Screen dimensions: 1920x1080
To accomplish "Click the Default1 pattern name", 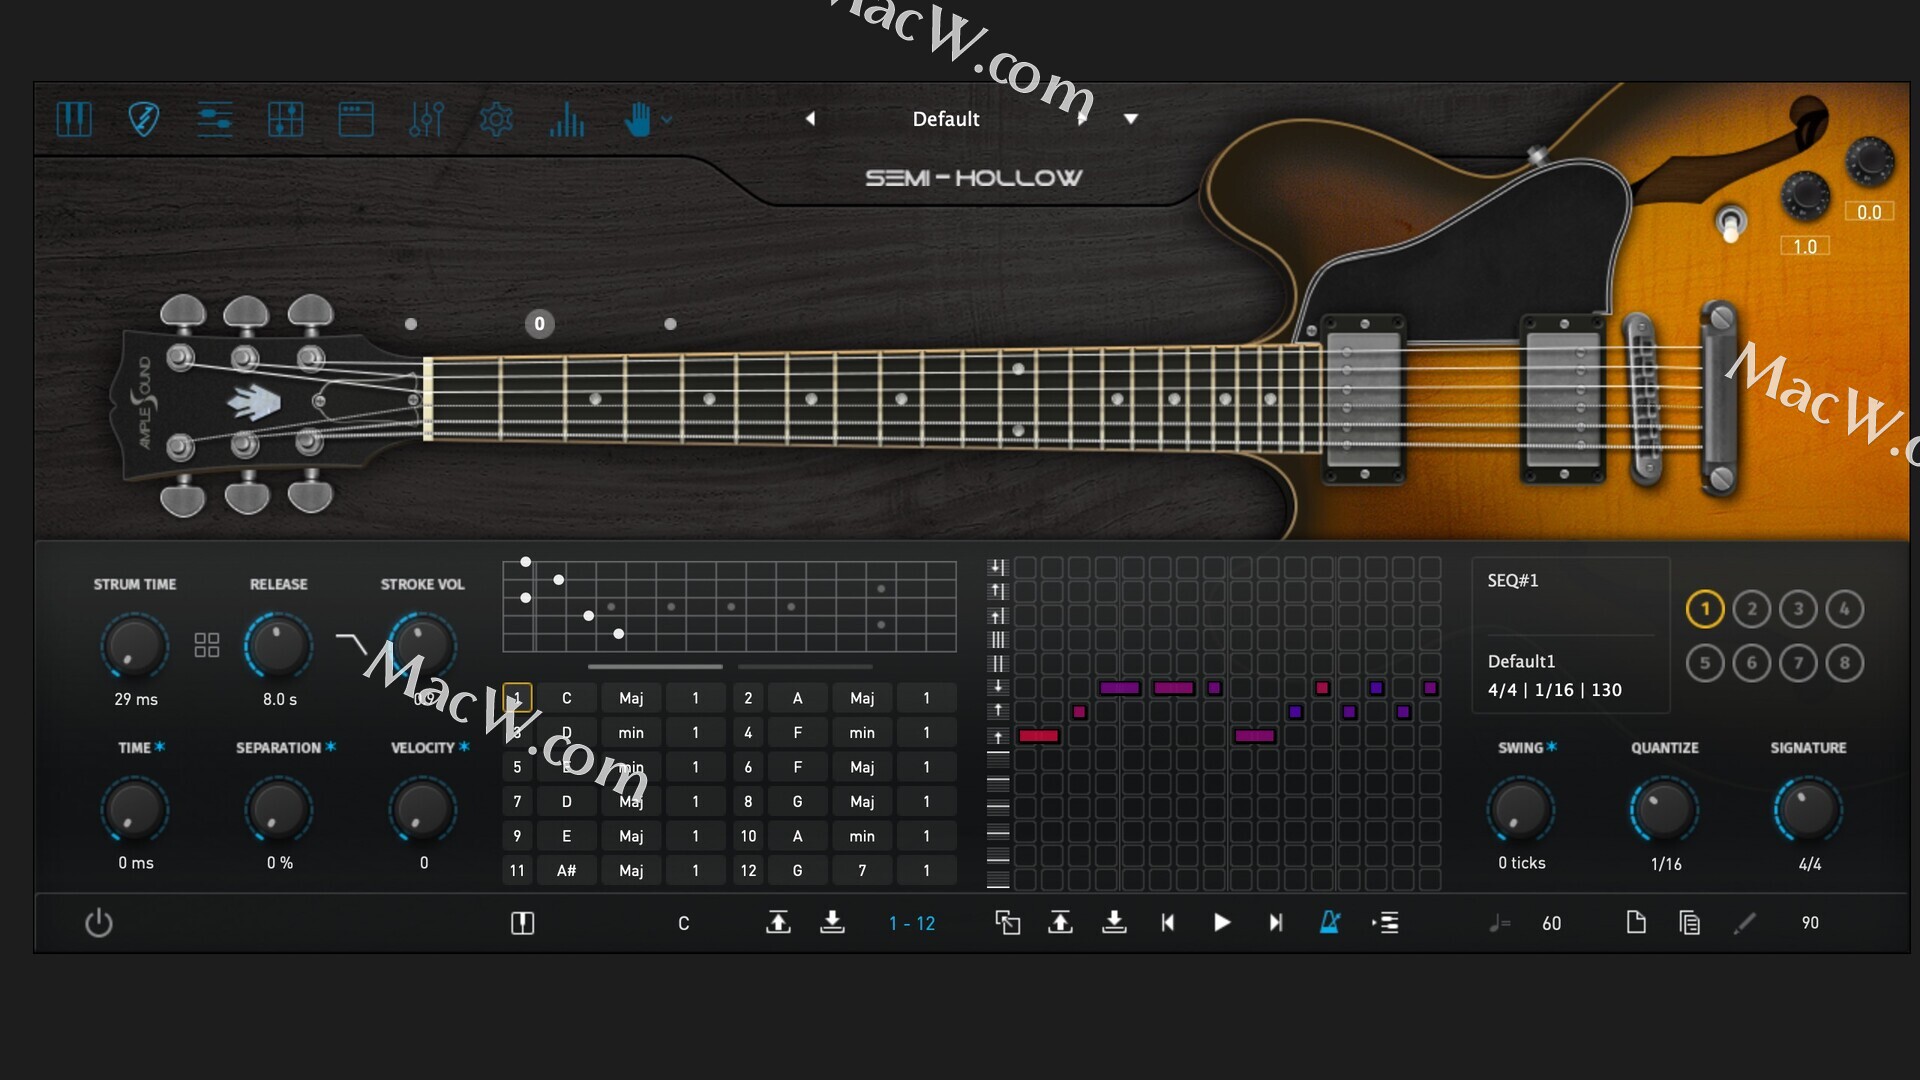I will click(x=1521, y=661).
